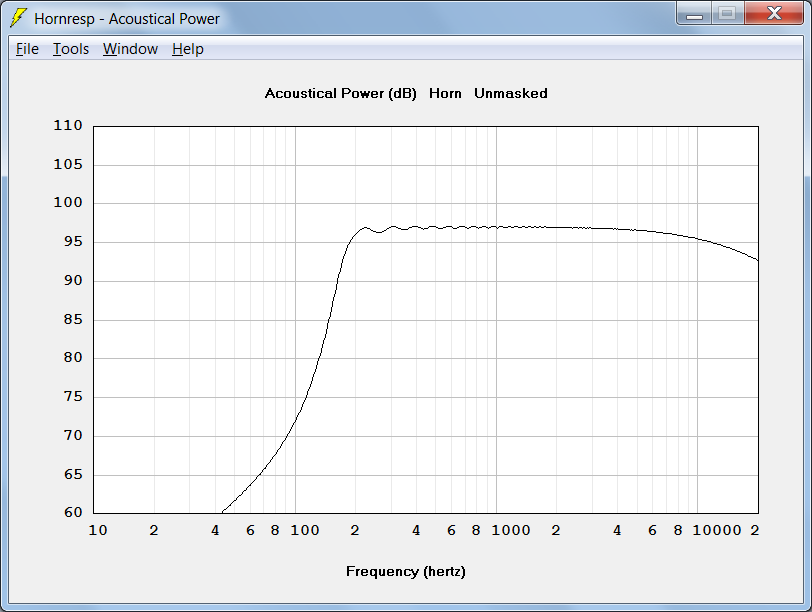Image resolution: width=812 pixels, height=612 pixels.
Task: Click the 10000 frequency axis label
Action: pos(717,530)
